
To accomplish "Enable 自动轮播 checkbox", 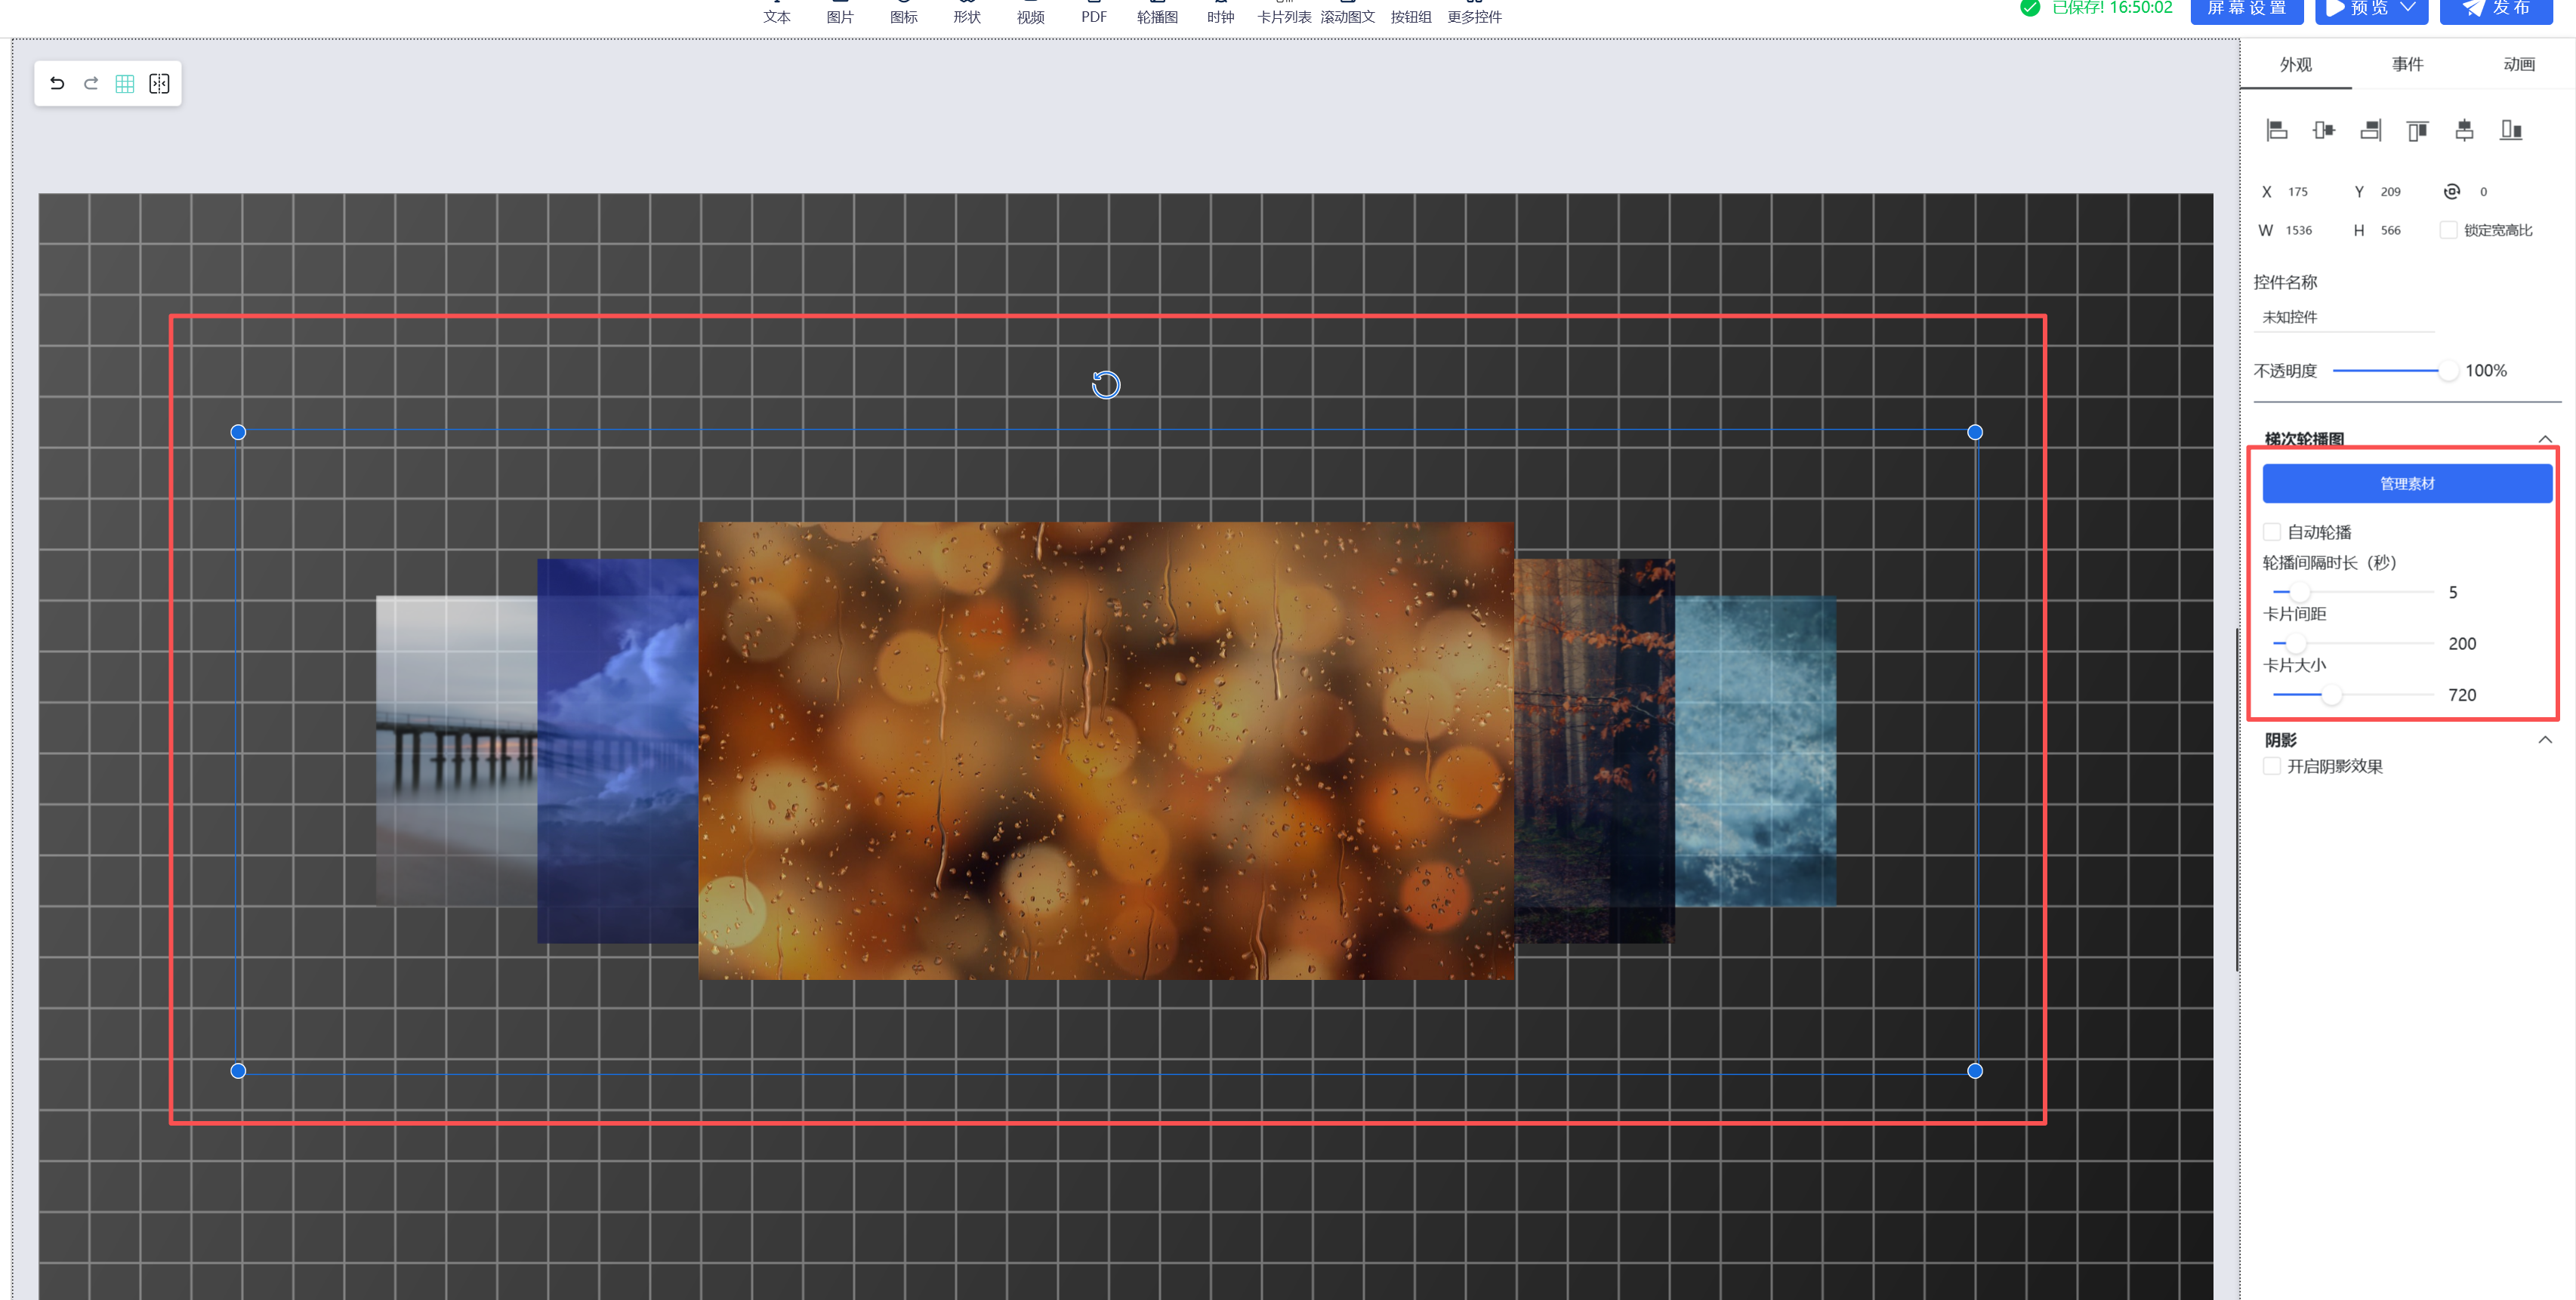I will click(2272, 532).
